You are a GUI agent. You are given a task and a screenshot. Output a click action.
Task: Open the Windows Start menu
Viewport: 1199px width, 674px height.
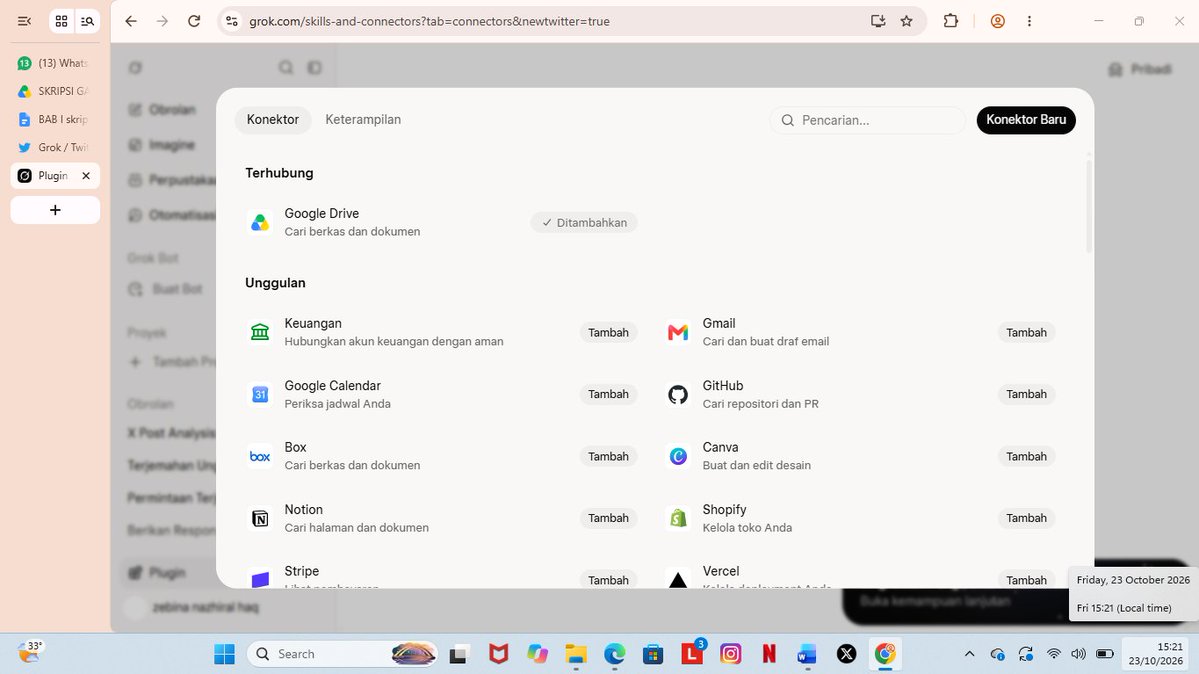point(224,653)
